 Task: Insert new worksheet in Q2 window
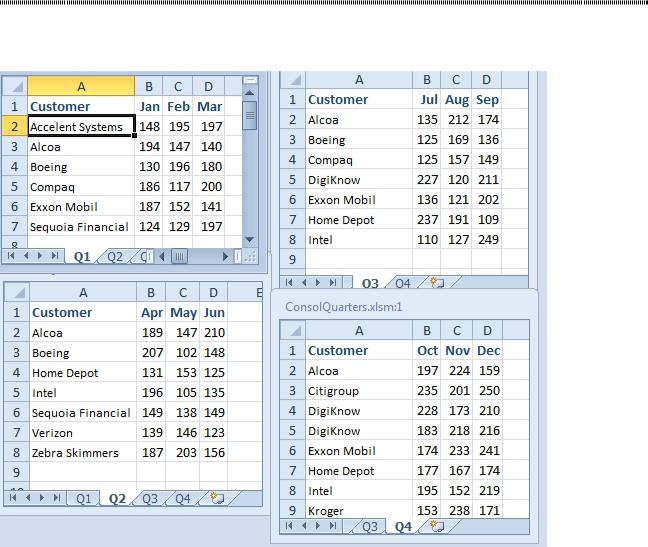[x=217, y=498]
